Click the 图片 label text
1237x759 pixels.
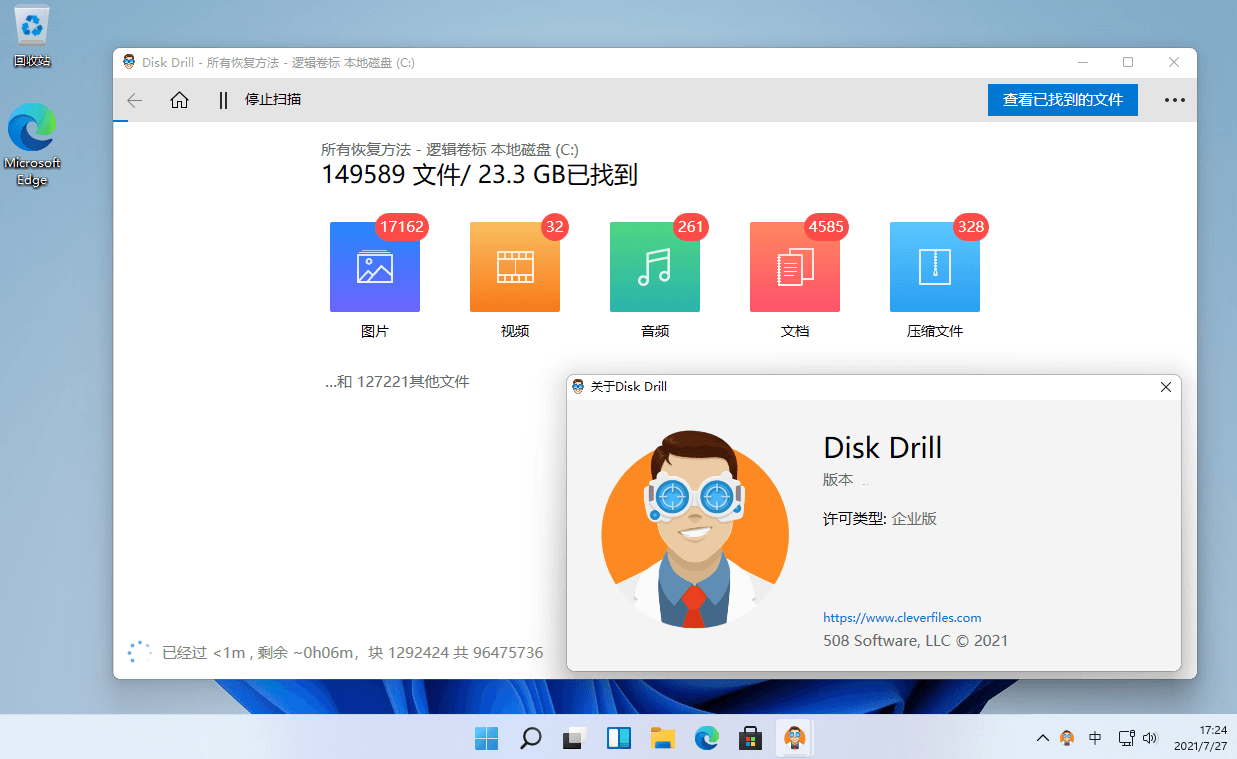(375, 331)
